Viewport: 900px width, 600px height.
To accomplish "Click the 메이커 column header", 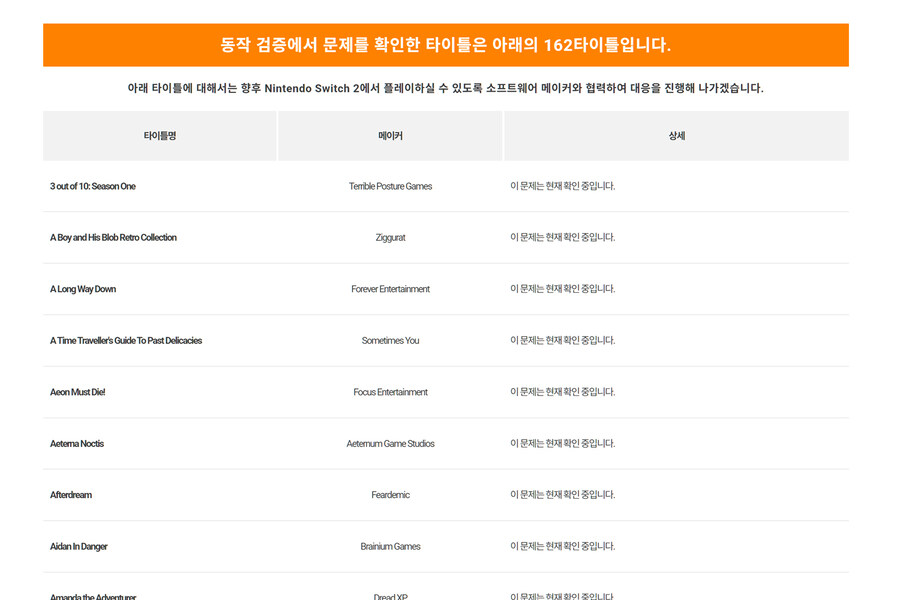I will point(390,136).
